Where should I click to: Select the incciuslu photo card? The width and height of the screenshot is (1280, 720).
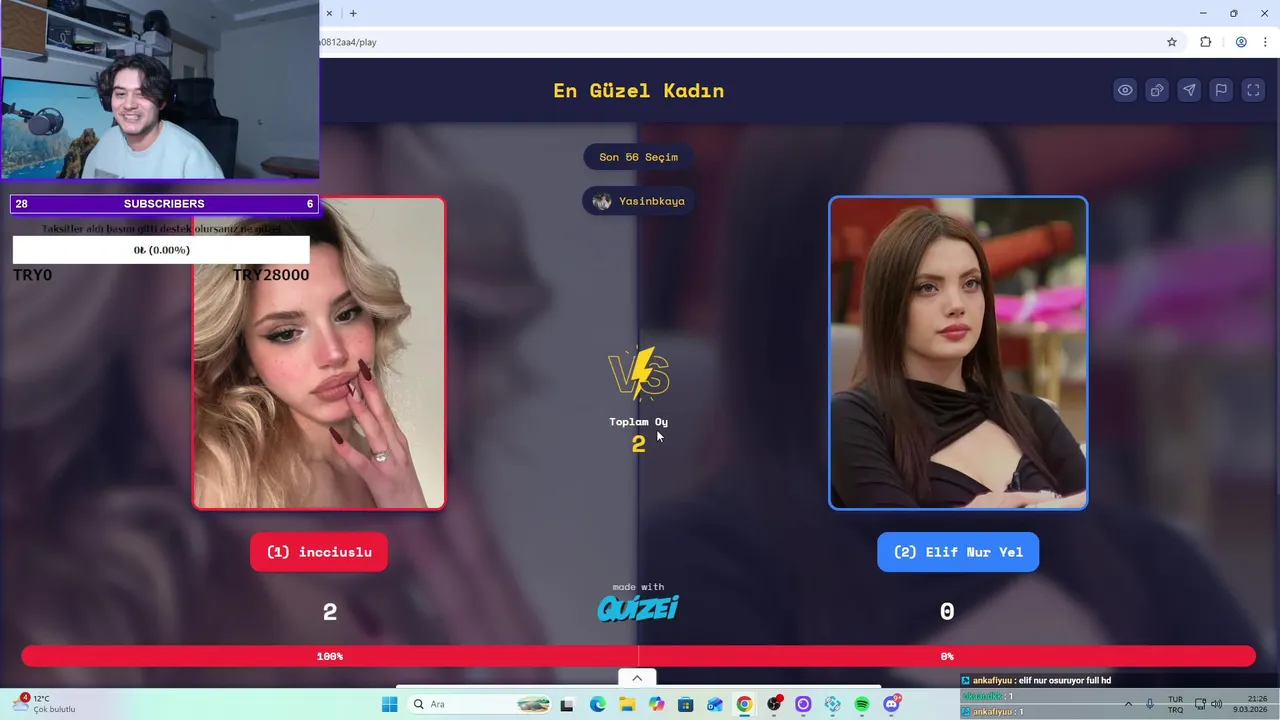click(319, 353)
